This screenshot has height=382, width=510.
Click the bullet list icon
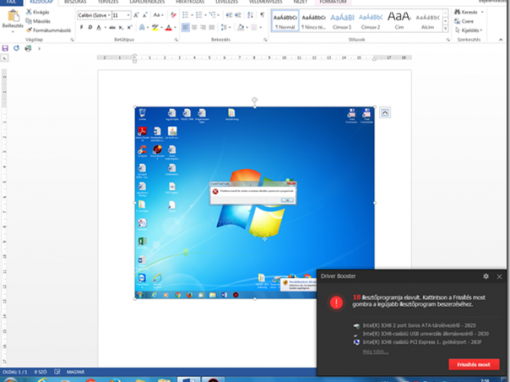(185, 15)
